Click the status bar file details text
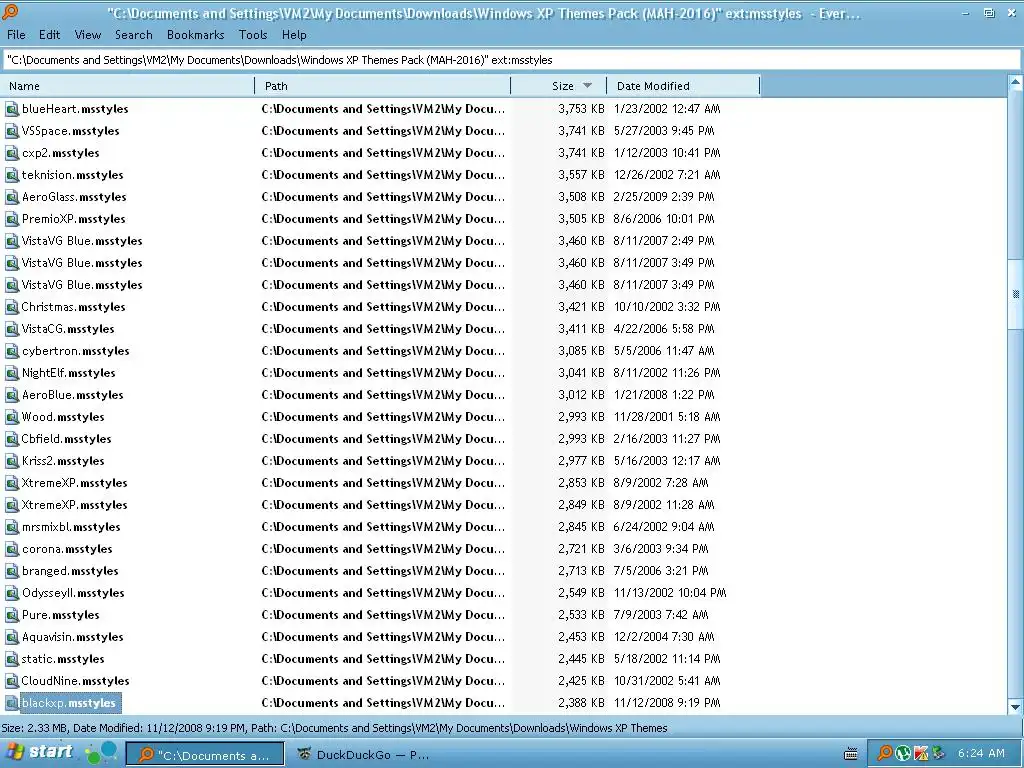Image resolution: width=1024 pixels, height=768 pixels. [334, 728]
